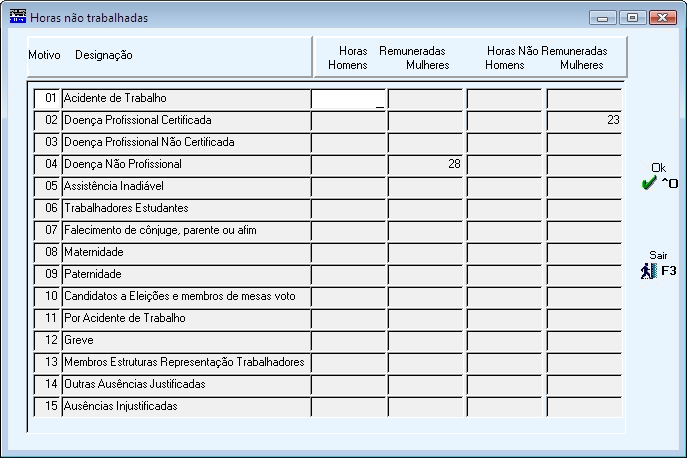Image resolution: width=687 pixels, height=458 pixels.
Task: Click Não Remuneradas Mulheres field for Assistência Inadiável
Action: [584, 186]
